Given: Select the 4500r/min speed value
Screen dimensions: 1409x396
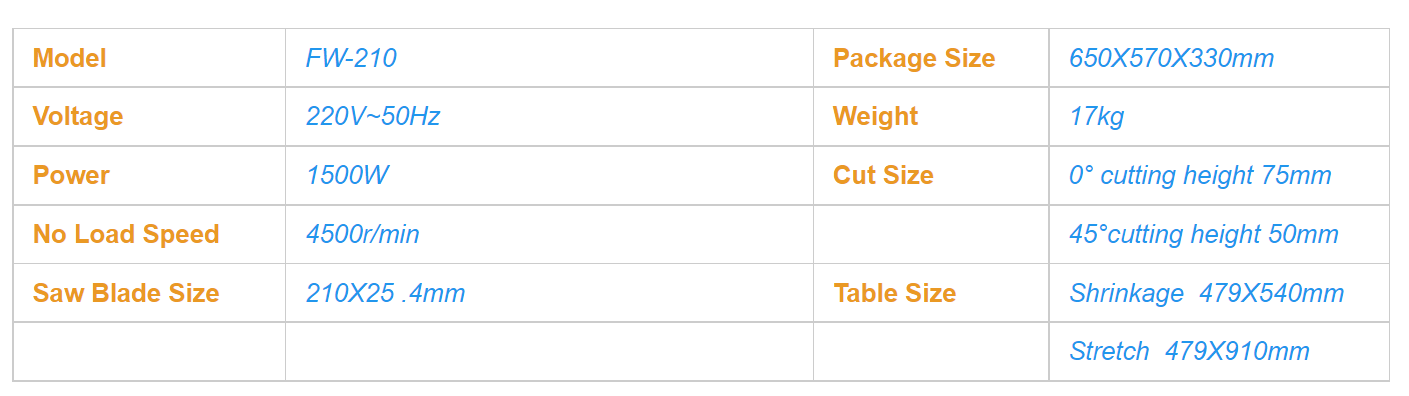Looking at the screenshot, I should pyautogui.click(x=363, y=234).
